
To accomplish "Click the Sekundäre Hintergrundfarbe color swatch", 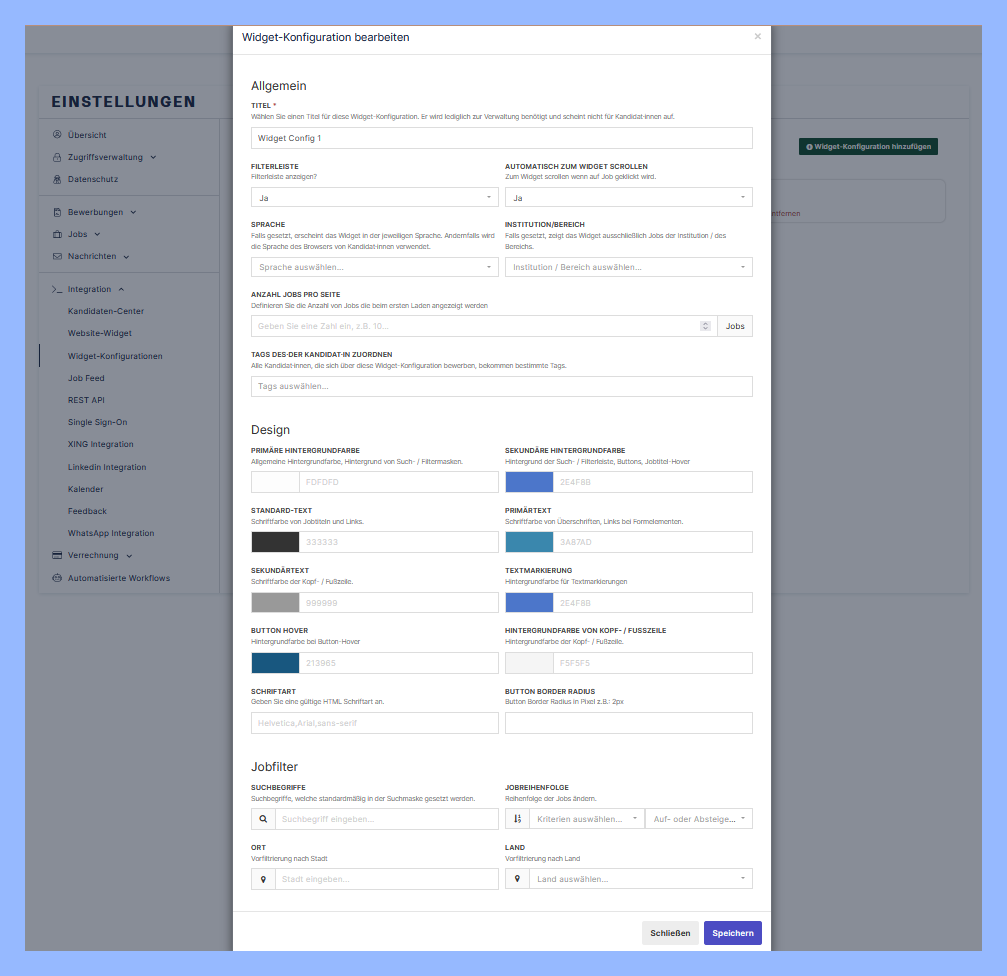I will click(529, 481).
